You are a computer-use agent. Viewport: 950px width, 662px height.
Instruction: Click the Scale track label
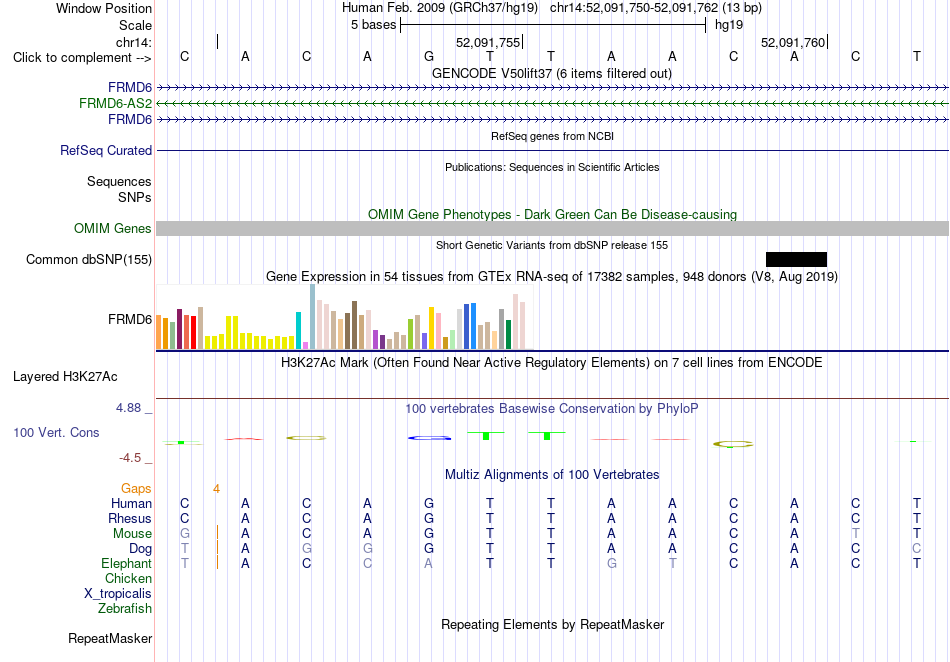pos(135,25)
